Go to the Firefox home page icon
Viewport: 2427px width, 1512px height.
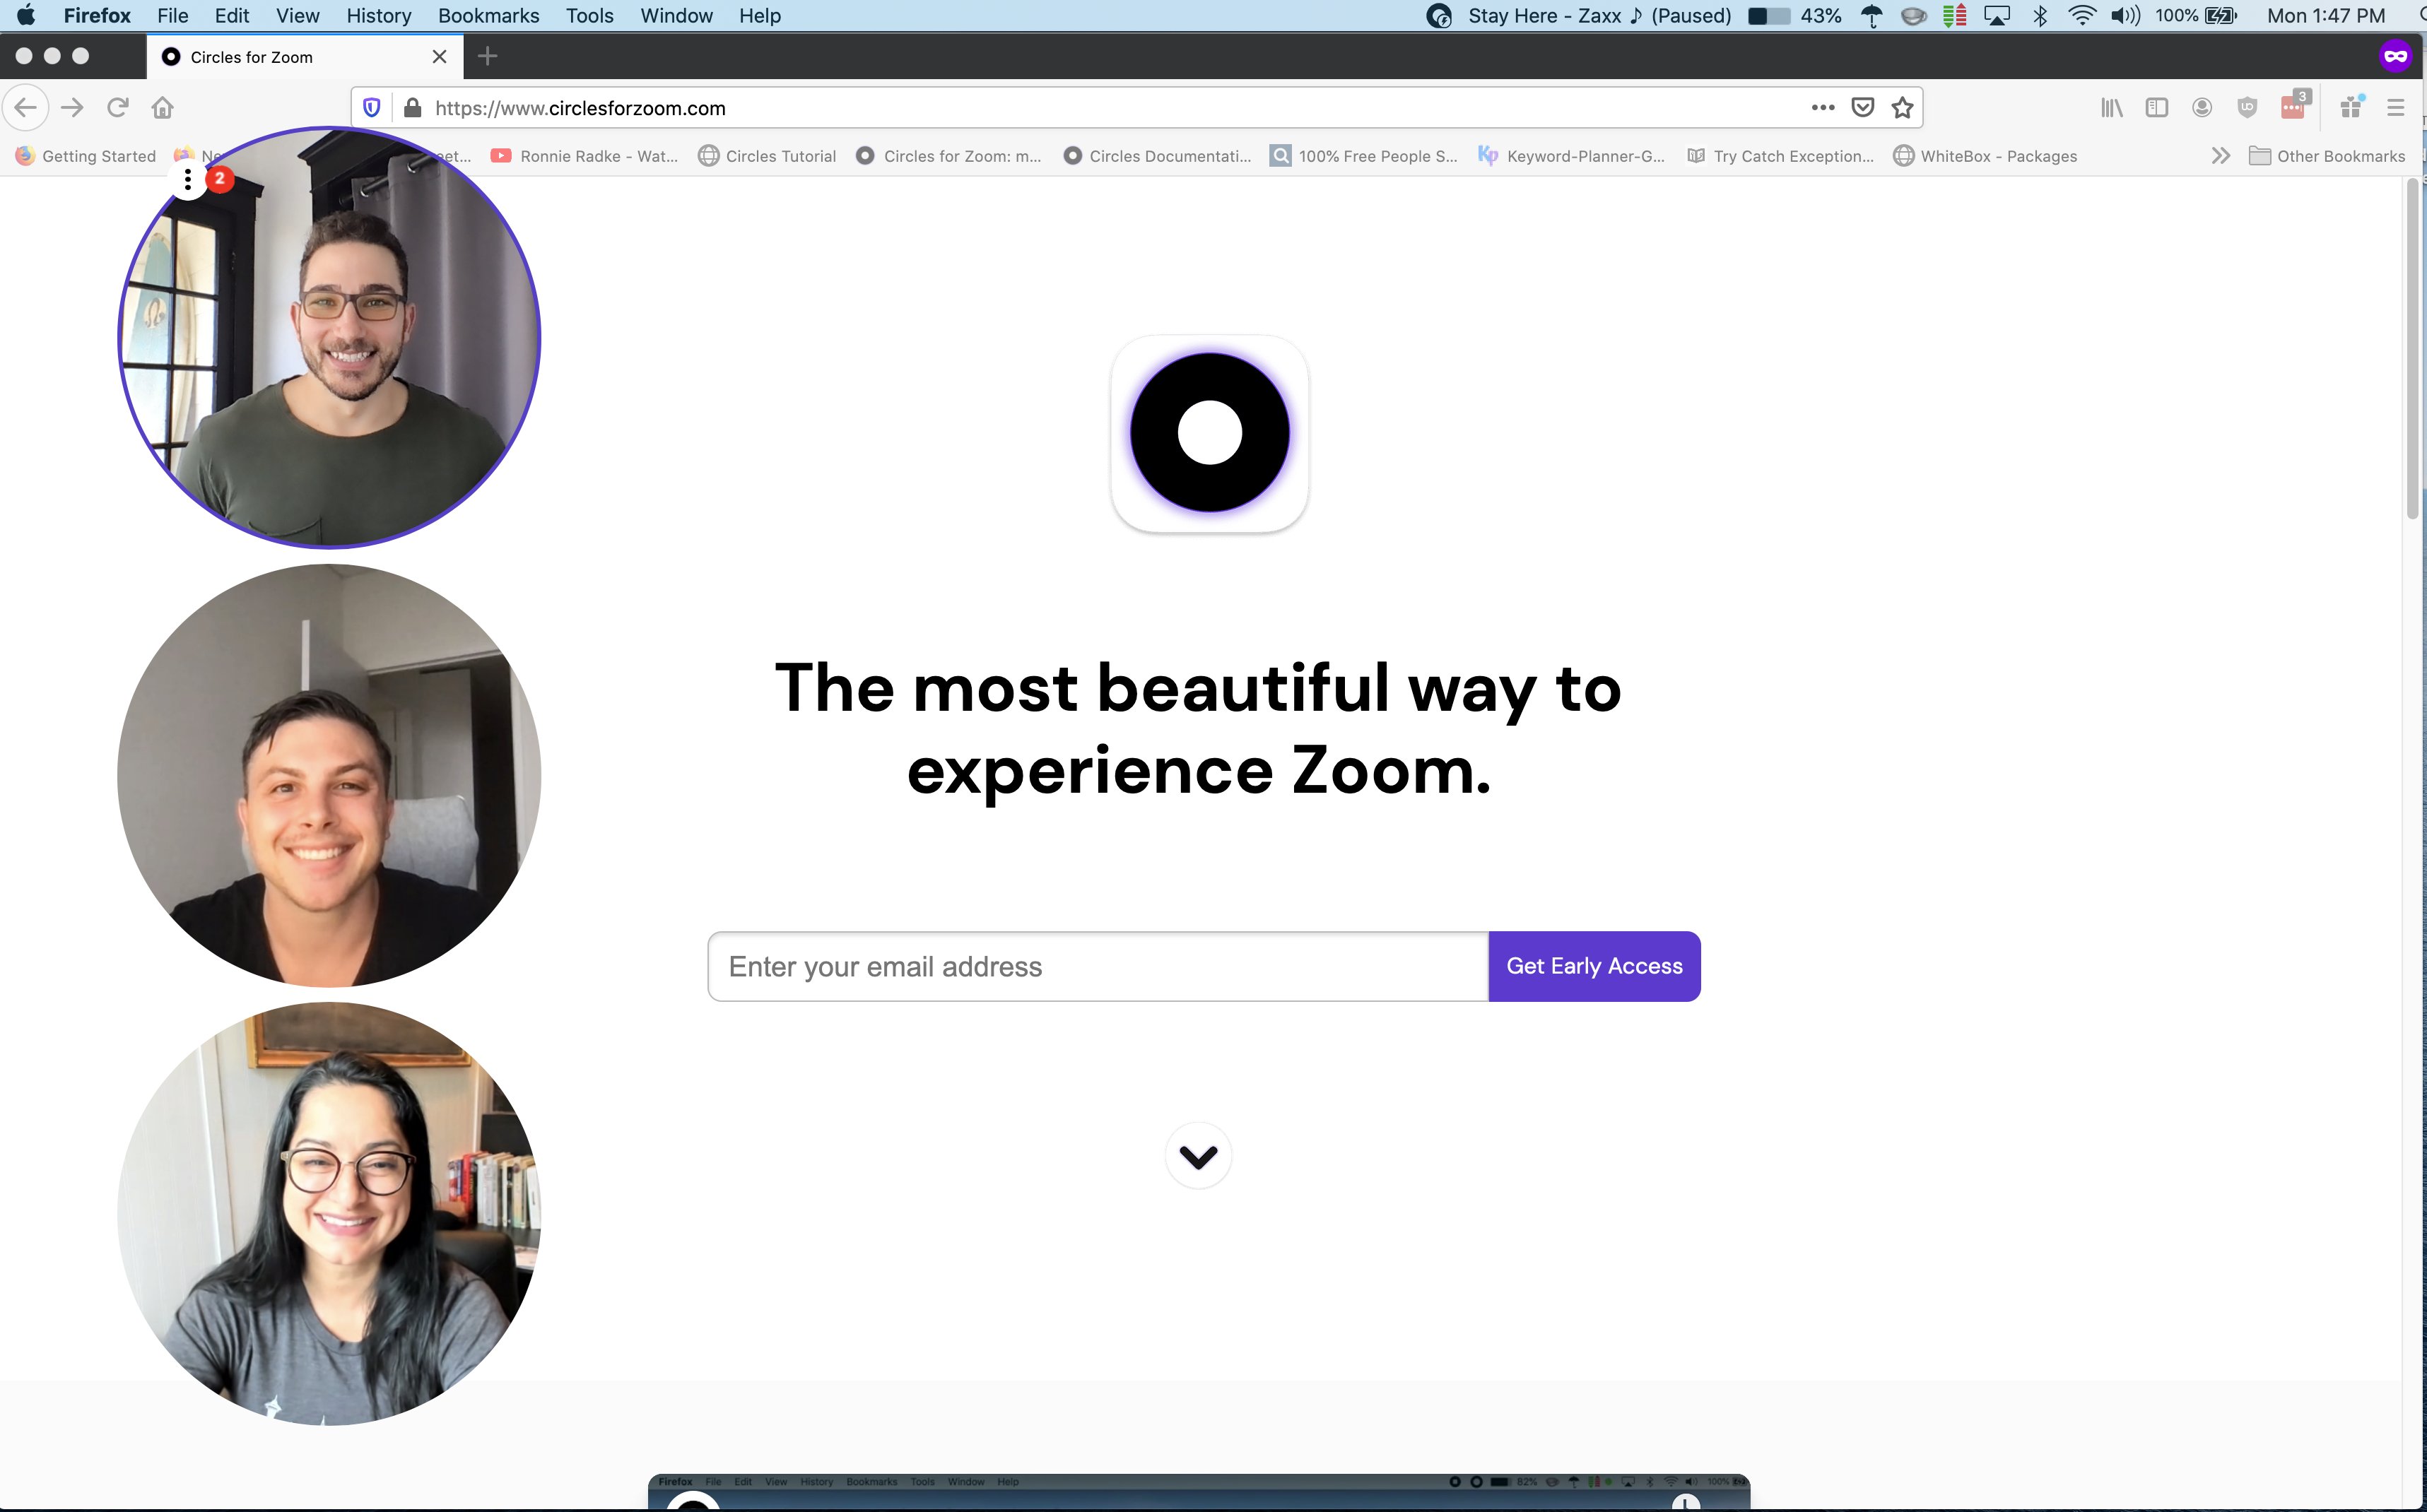pos(163,107)
